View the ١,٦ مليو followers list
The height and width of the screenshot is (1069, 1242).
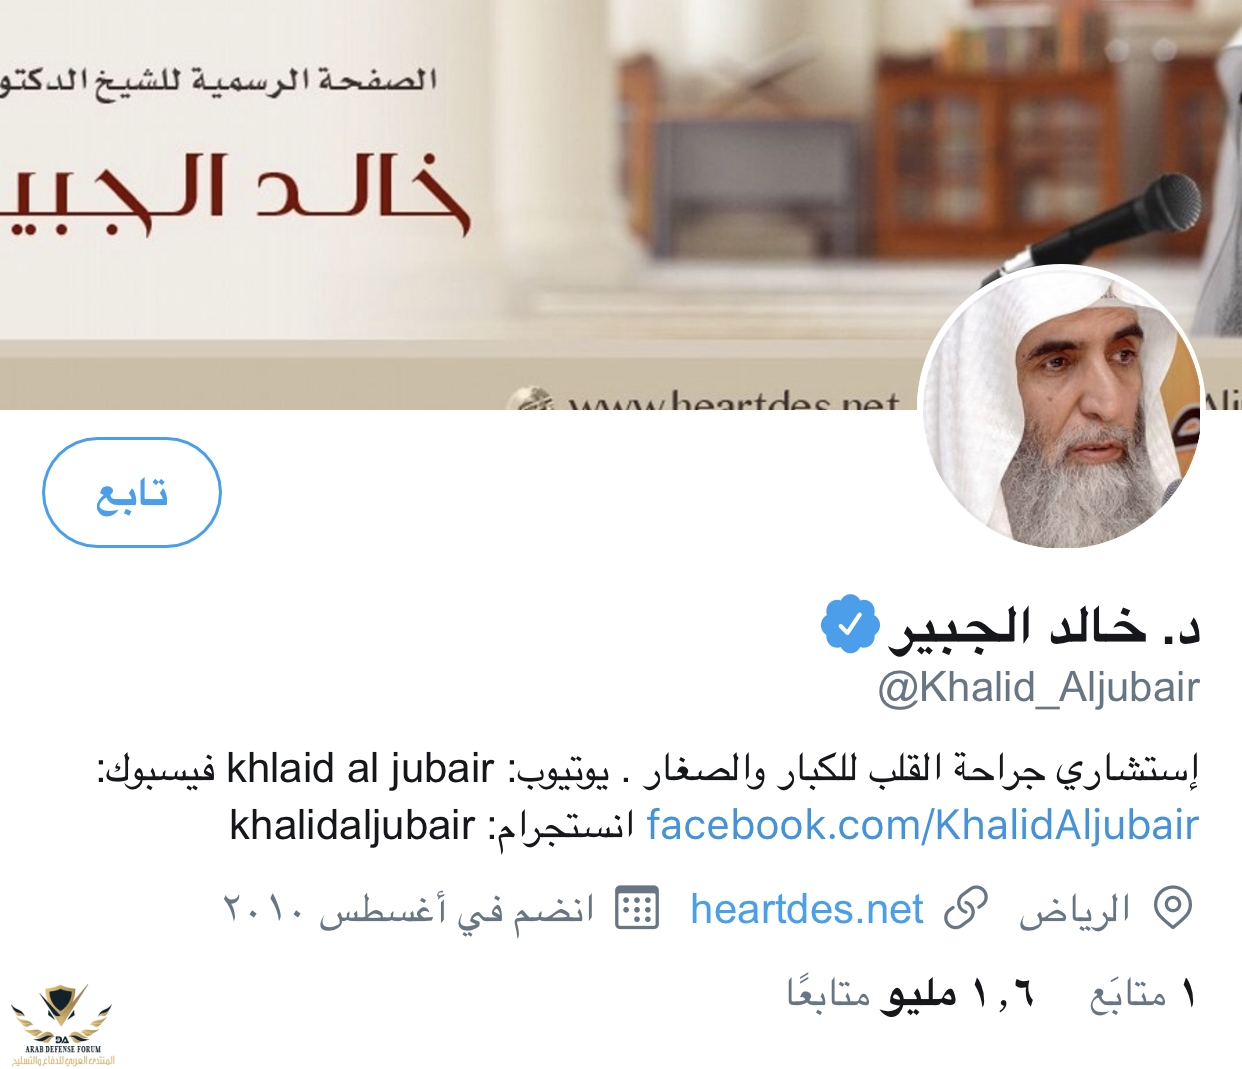pos(910,994)
